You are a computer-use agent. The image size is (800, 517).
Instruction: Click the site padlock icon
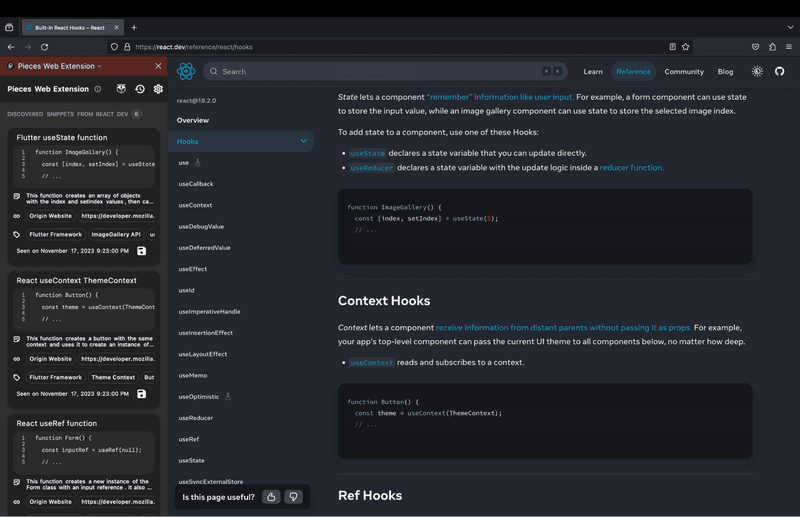[x=127, y=46]
